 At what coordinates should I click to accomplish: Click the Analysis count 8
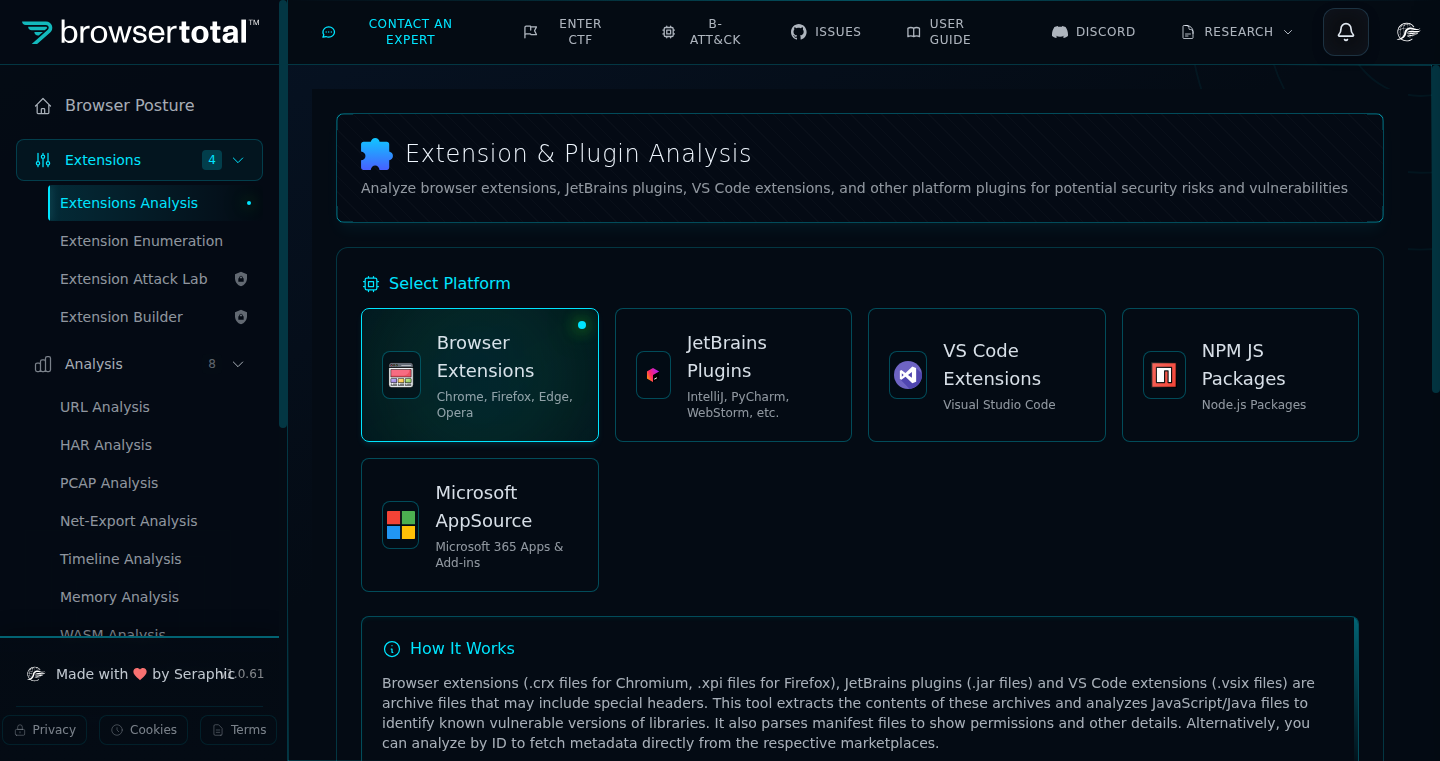(212, 364)
